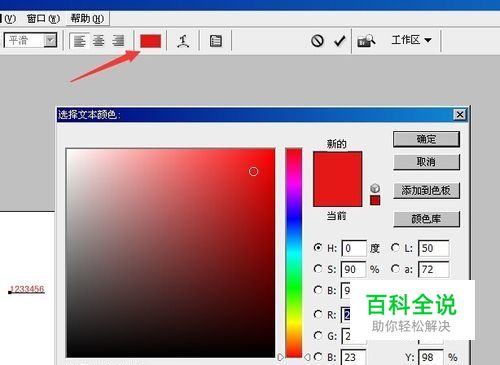Click the S percent input field
The width and height of the screenshot is (500, 365).
(x=354, y=269)
